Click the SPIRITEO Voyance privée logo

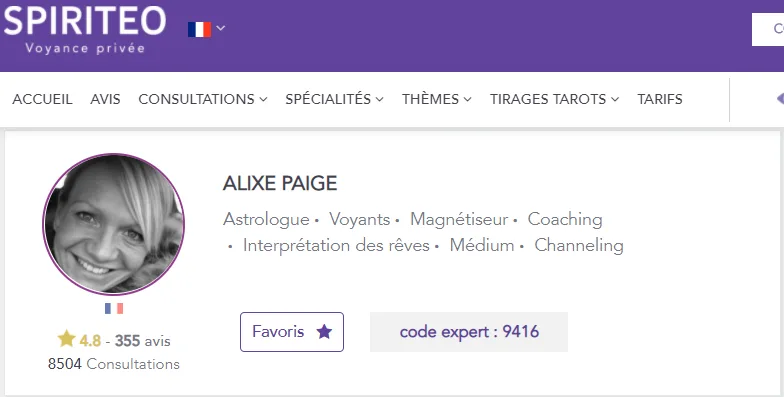[x=84, y=30]
